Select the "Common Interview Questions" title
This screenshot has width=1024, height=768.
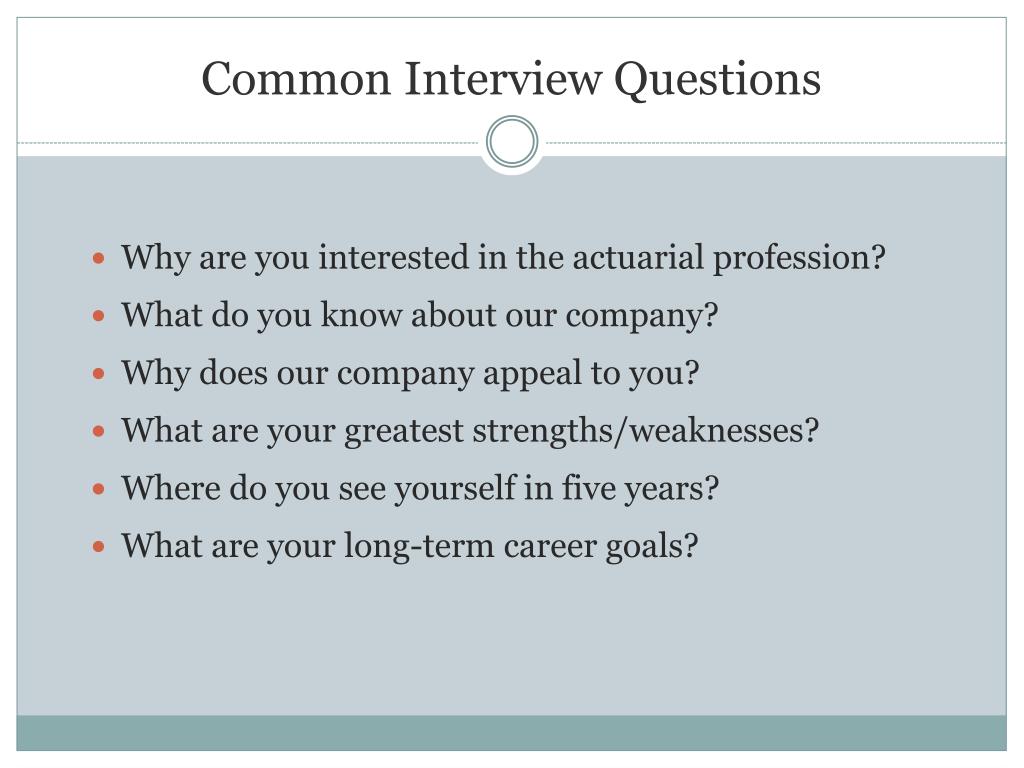pyautogui.click(x=511, y=78)
